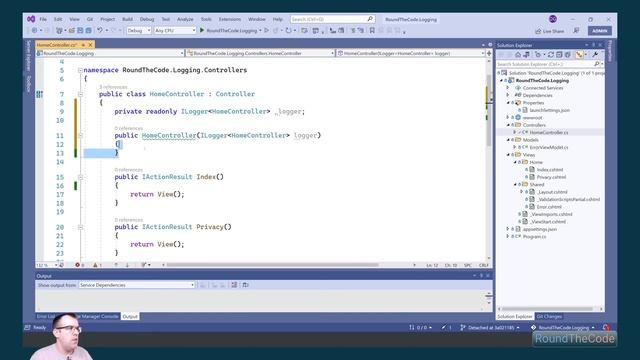Open the File menu

[43, 19]
